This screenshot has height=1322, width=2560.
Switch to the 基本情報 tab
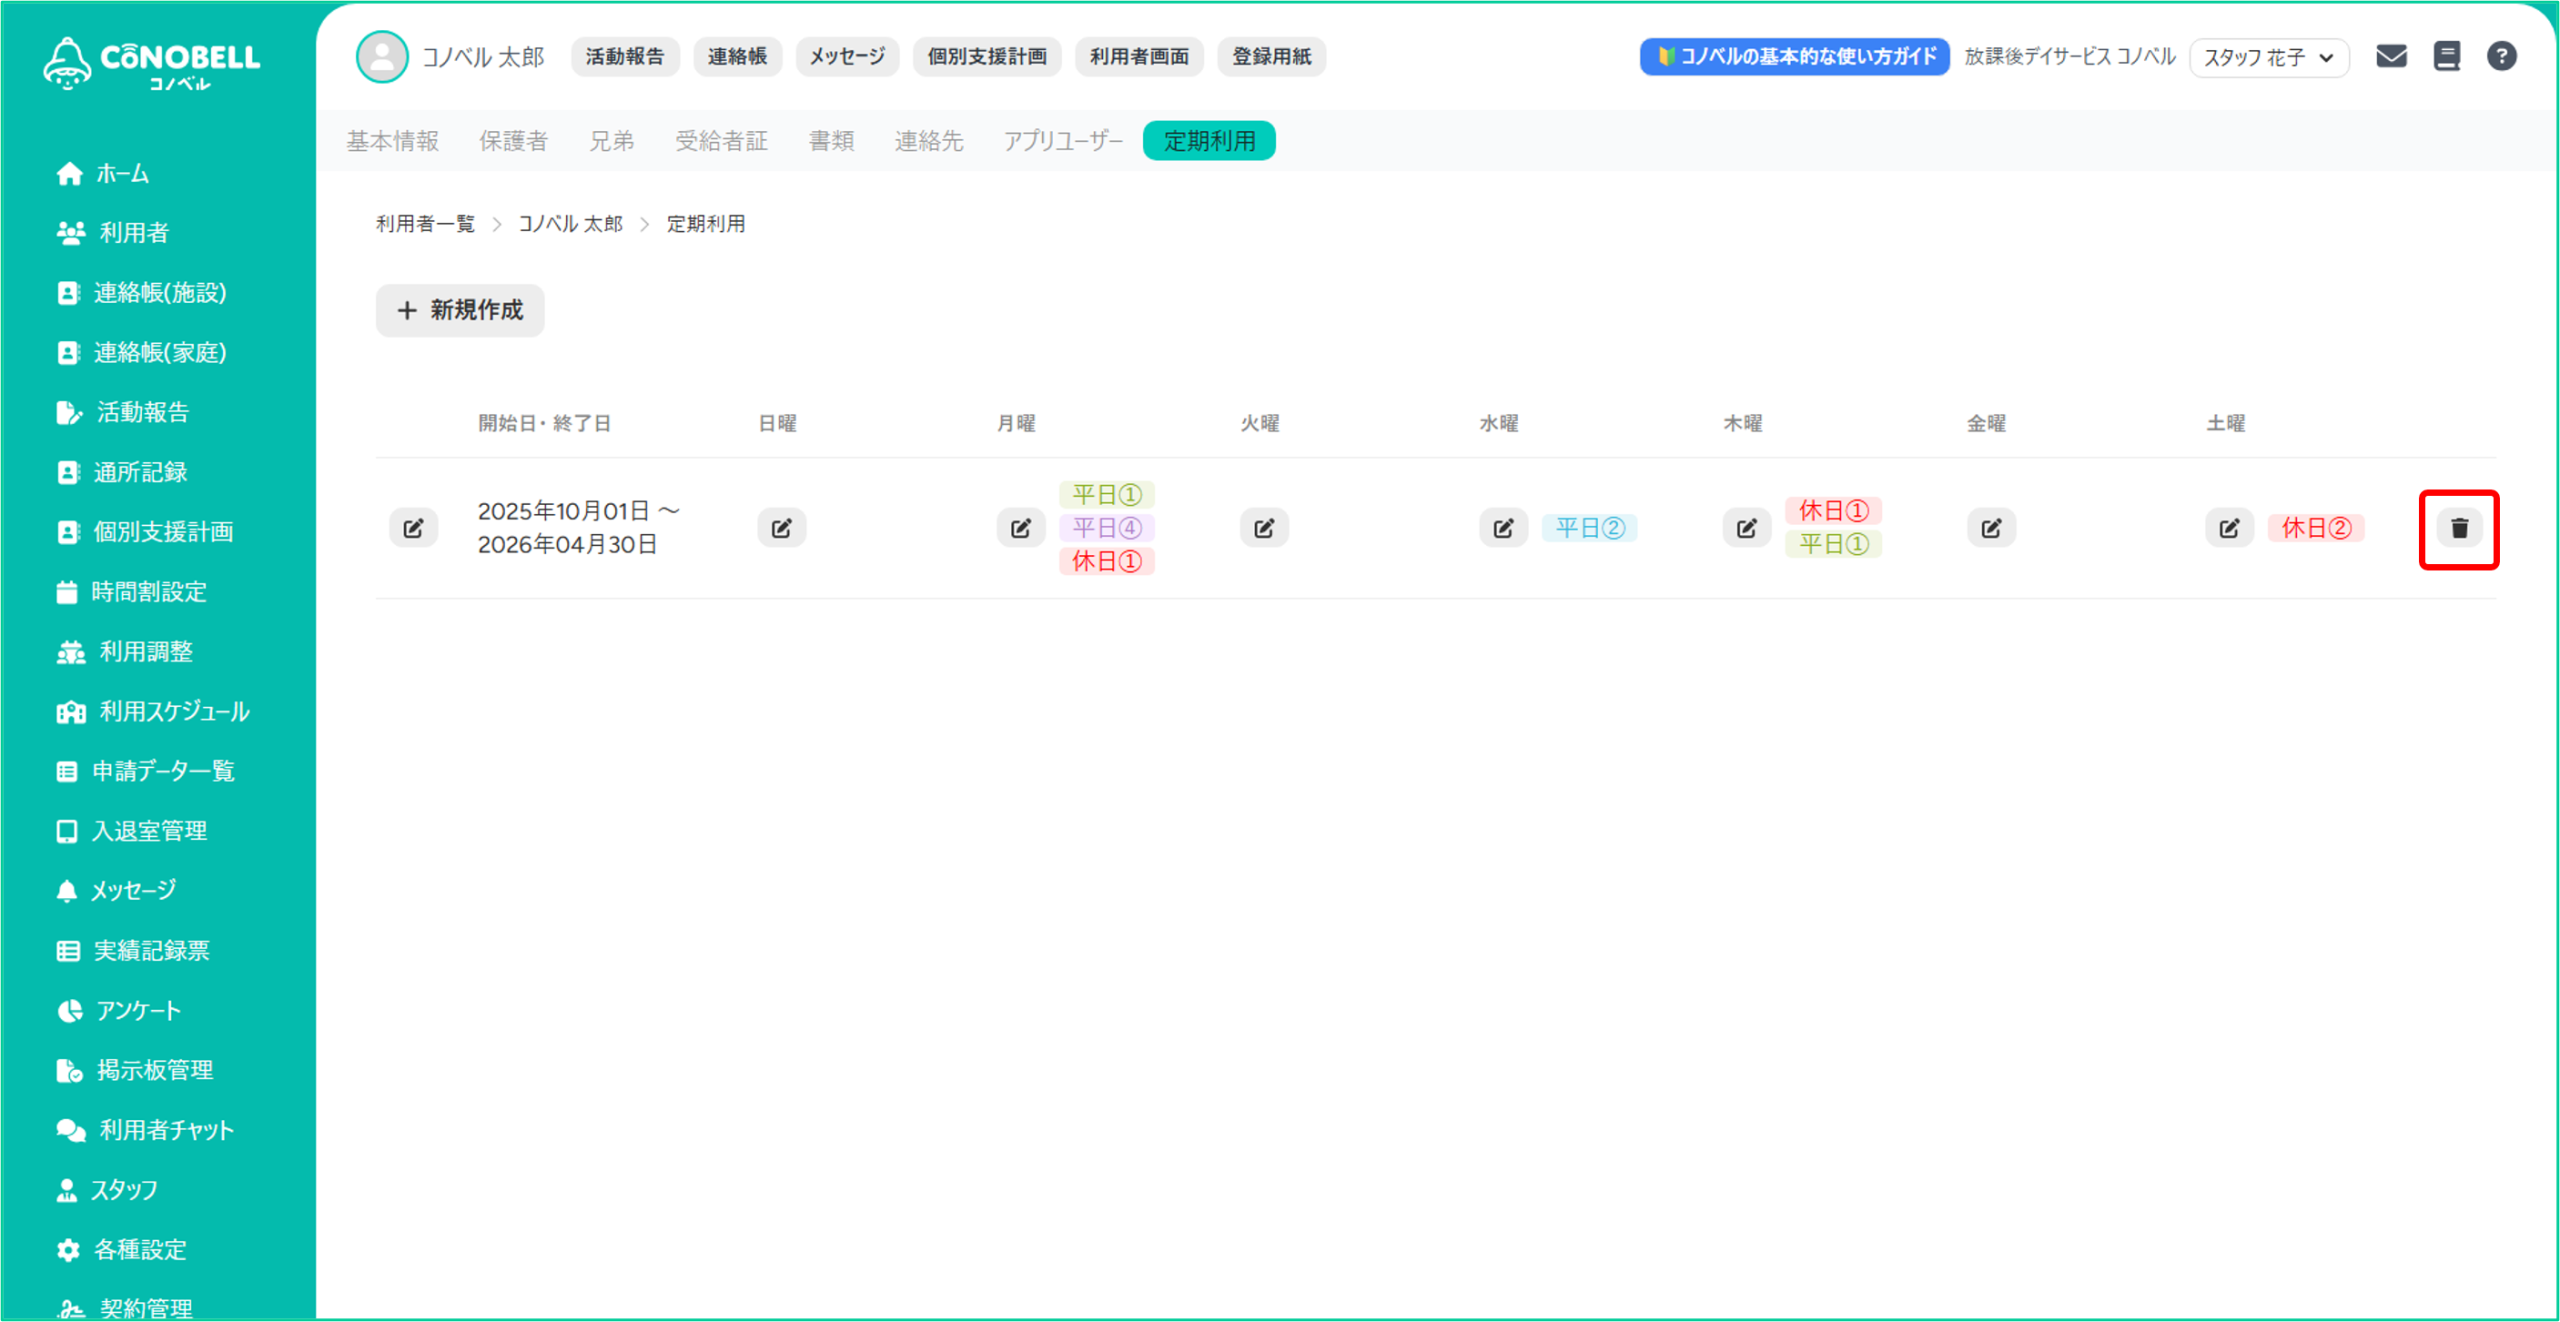[x=392, y=141]
